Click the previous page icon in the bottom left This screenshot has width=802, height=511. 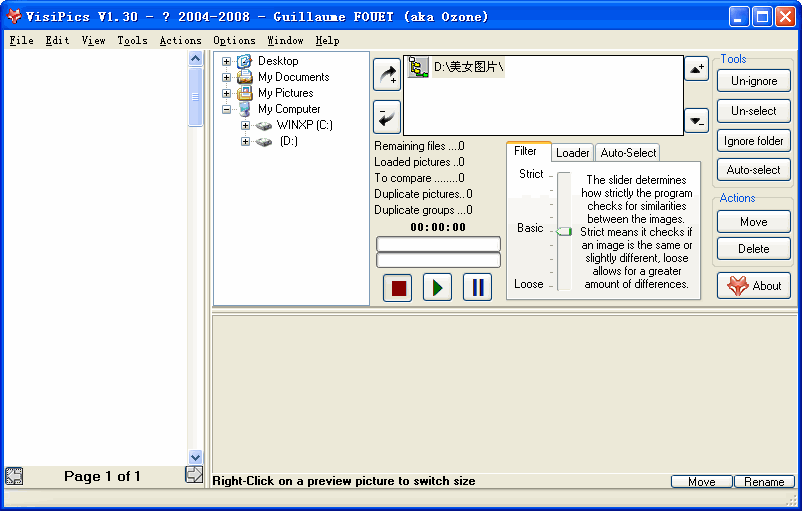(x=14, y=476)
